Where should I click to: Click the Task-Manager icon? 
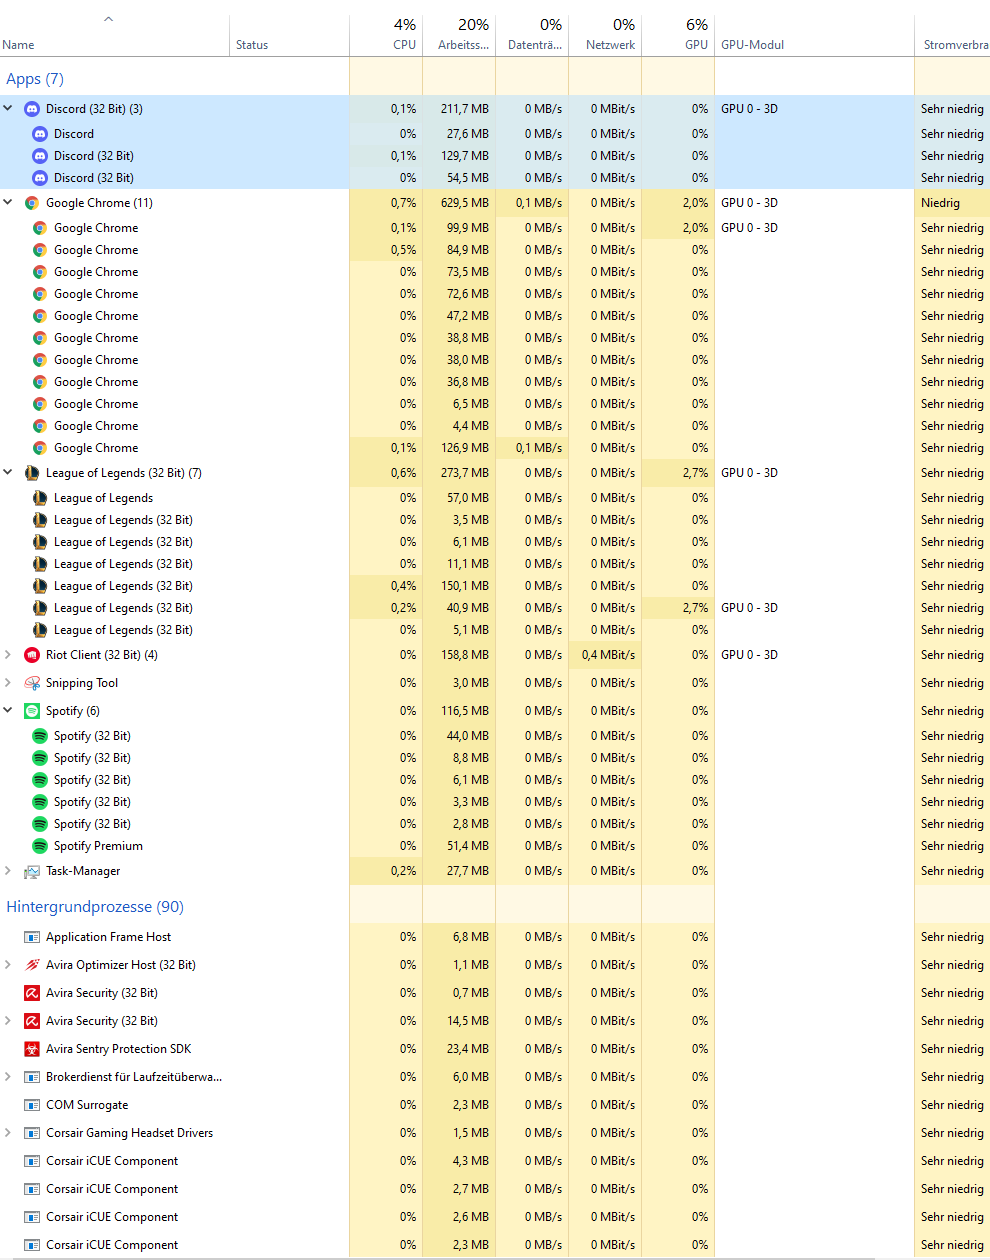coord(32,871)
